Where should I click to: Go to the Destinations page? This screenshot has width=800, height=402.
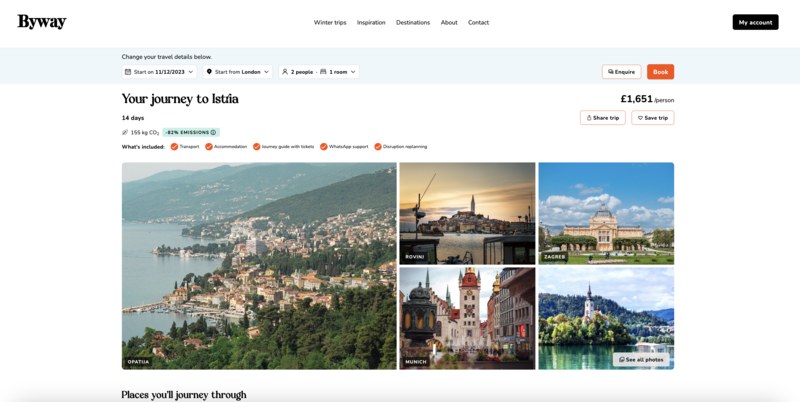[413, 22]
